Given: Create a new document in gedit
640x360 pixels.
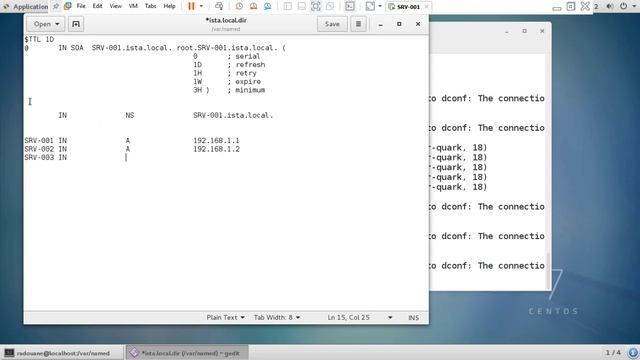Looking at the screenshot, I should tap(76, 24).
